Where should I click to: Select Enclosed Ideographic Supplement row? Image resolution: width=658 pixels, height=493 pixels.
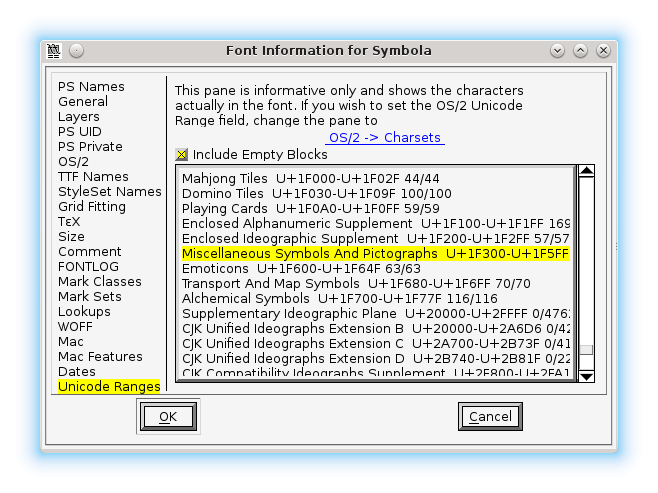376,239
